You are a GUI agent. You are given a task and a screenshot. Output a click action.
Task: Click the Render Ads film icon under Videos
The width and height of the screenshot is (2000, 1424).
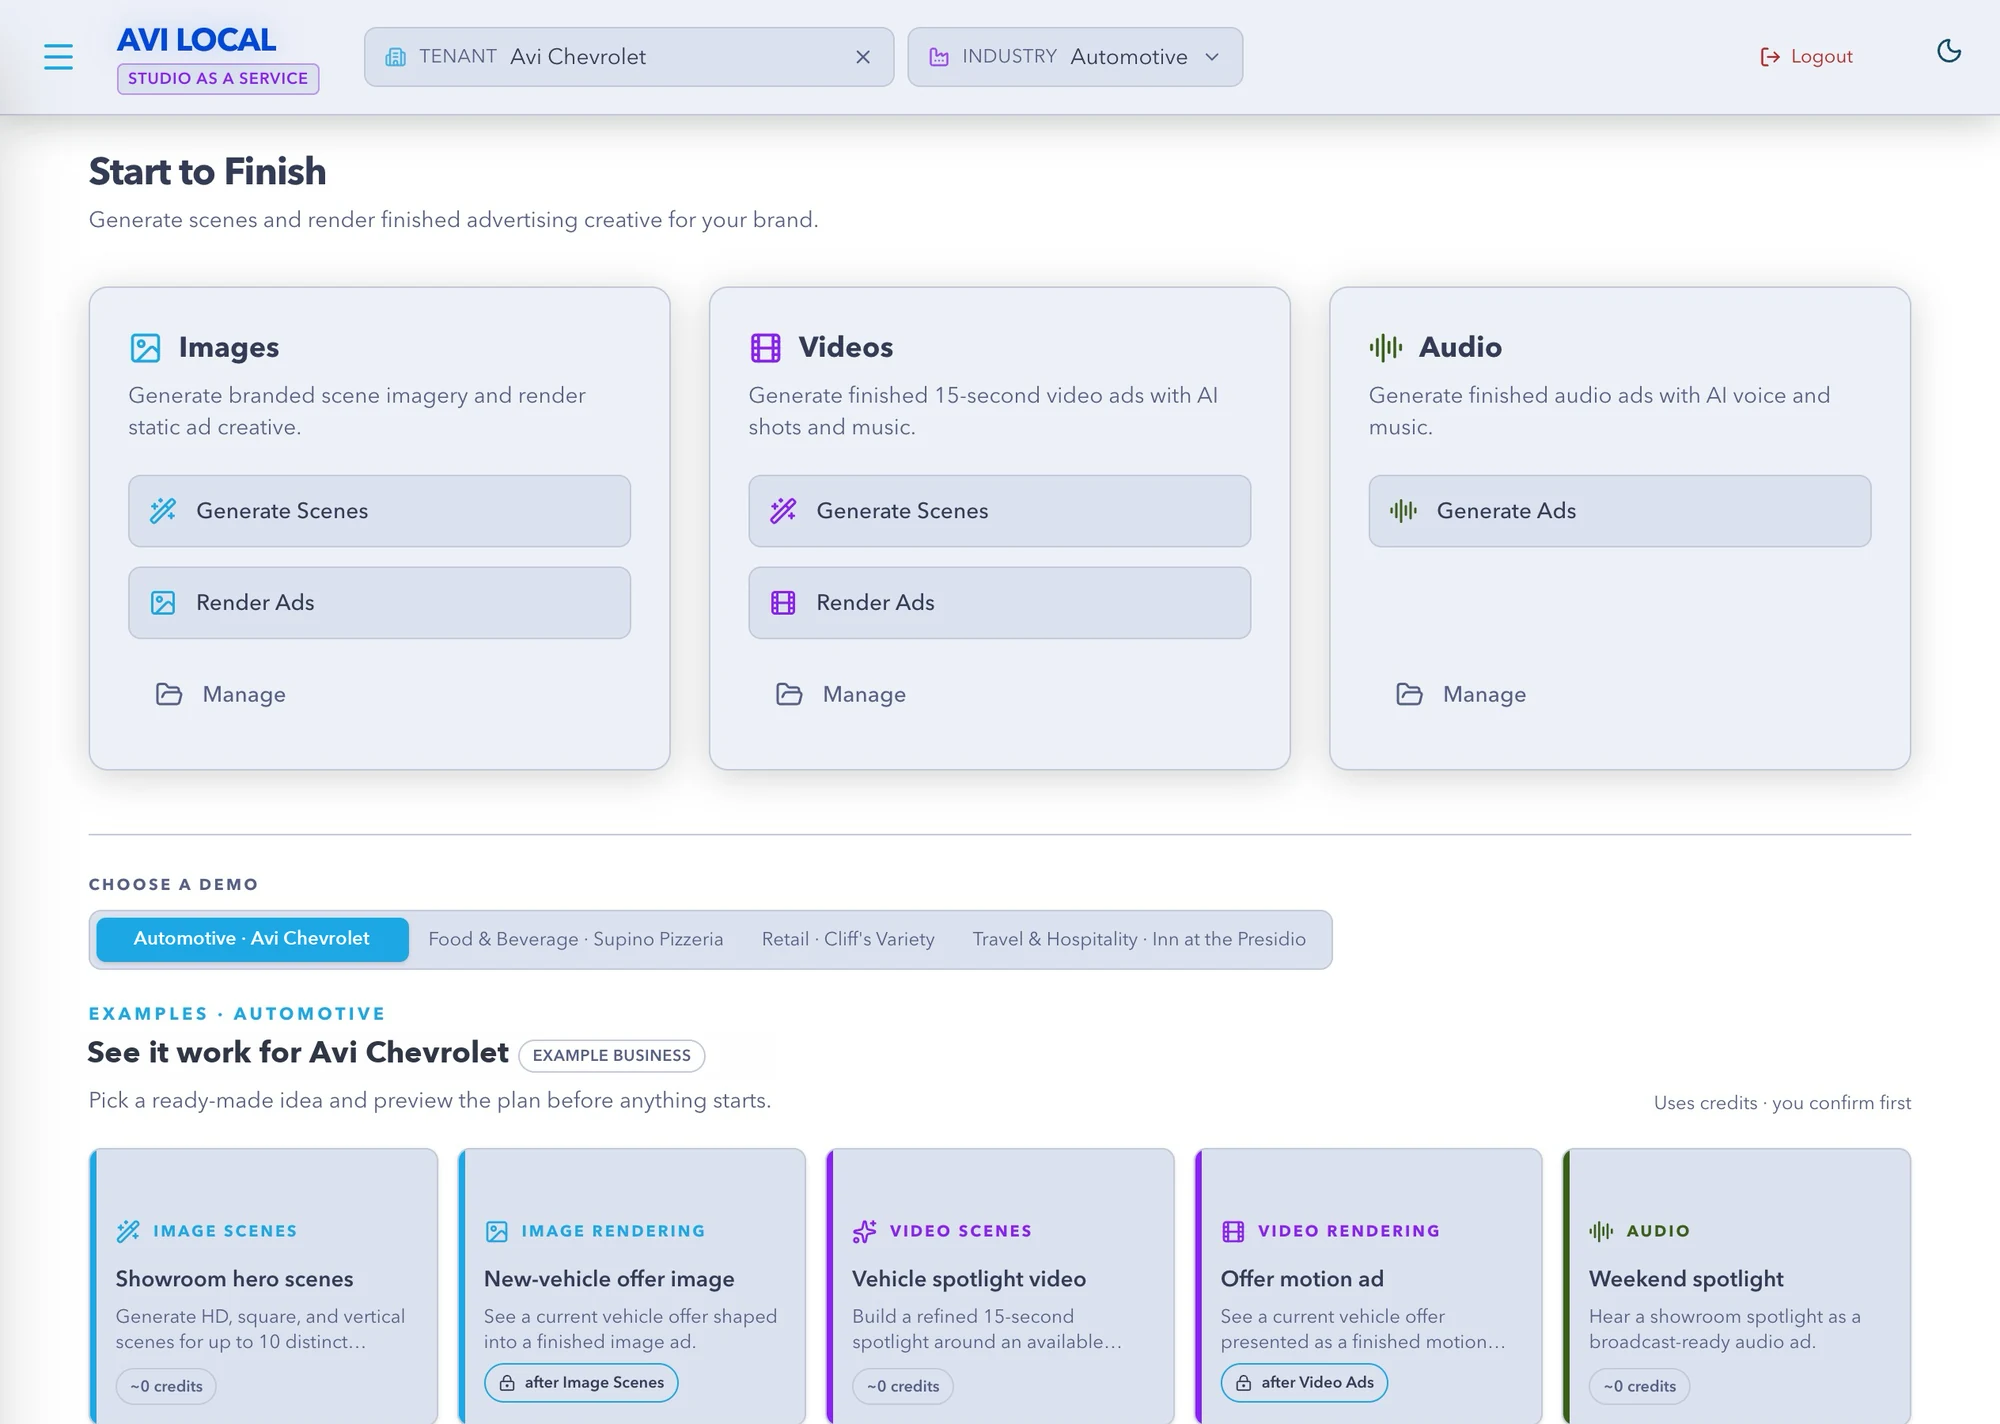pos(783,603)
